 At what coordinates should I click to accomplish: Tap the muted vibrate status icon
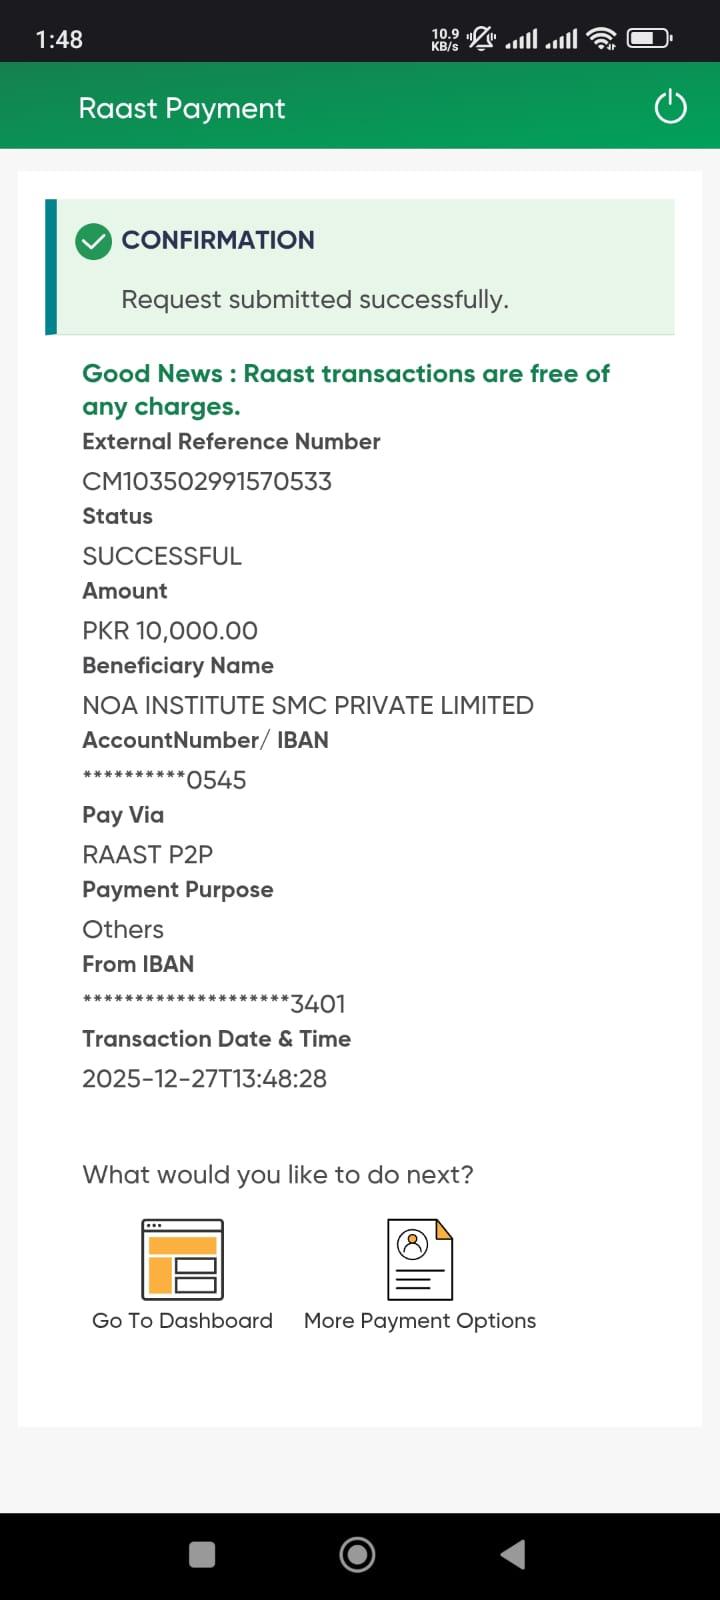click(481, 39)
